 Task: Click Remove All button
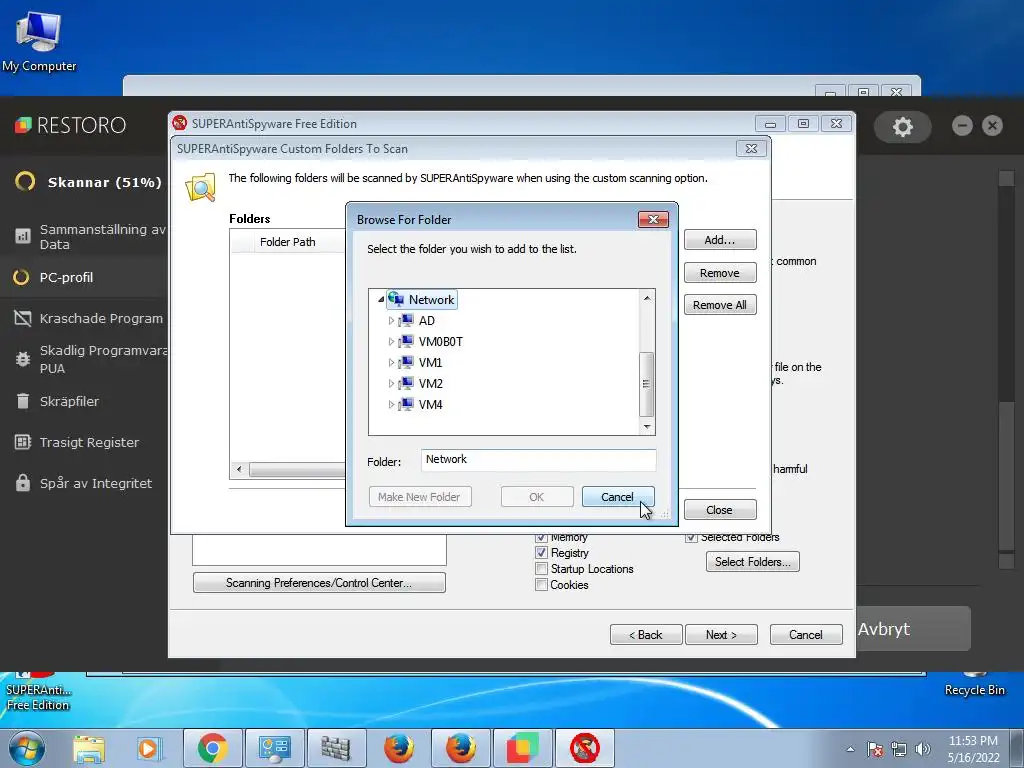tap(720, 305)
